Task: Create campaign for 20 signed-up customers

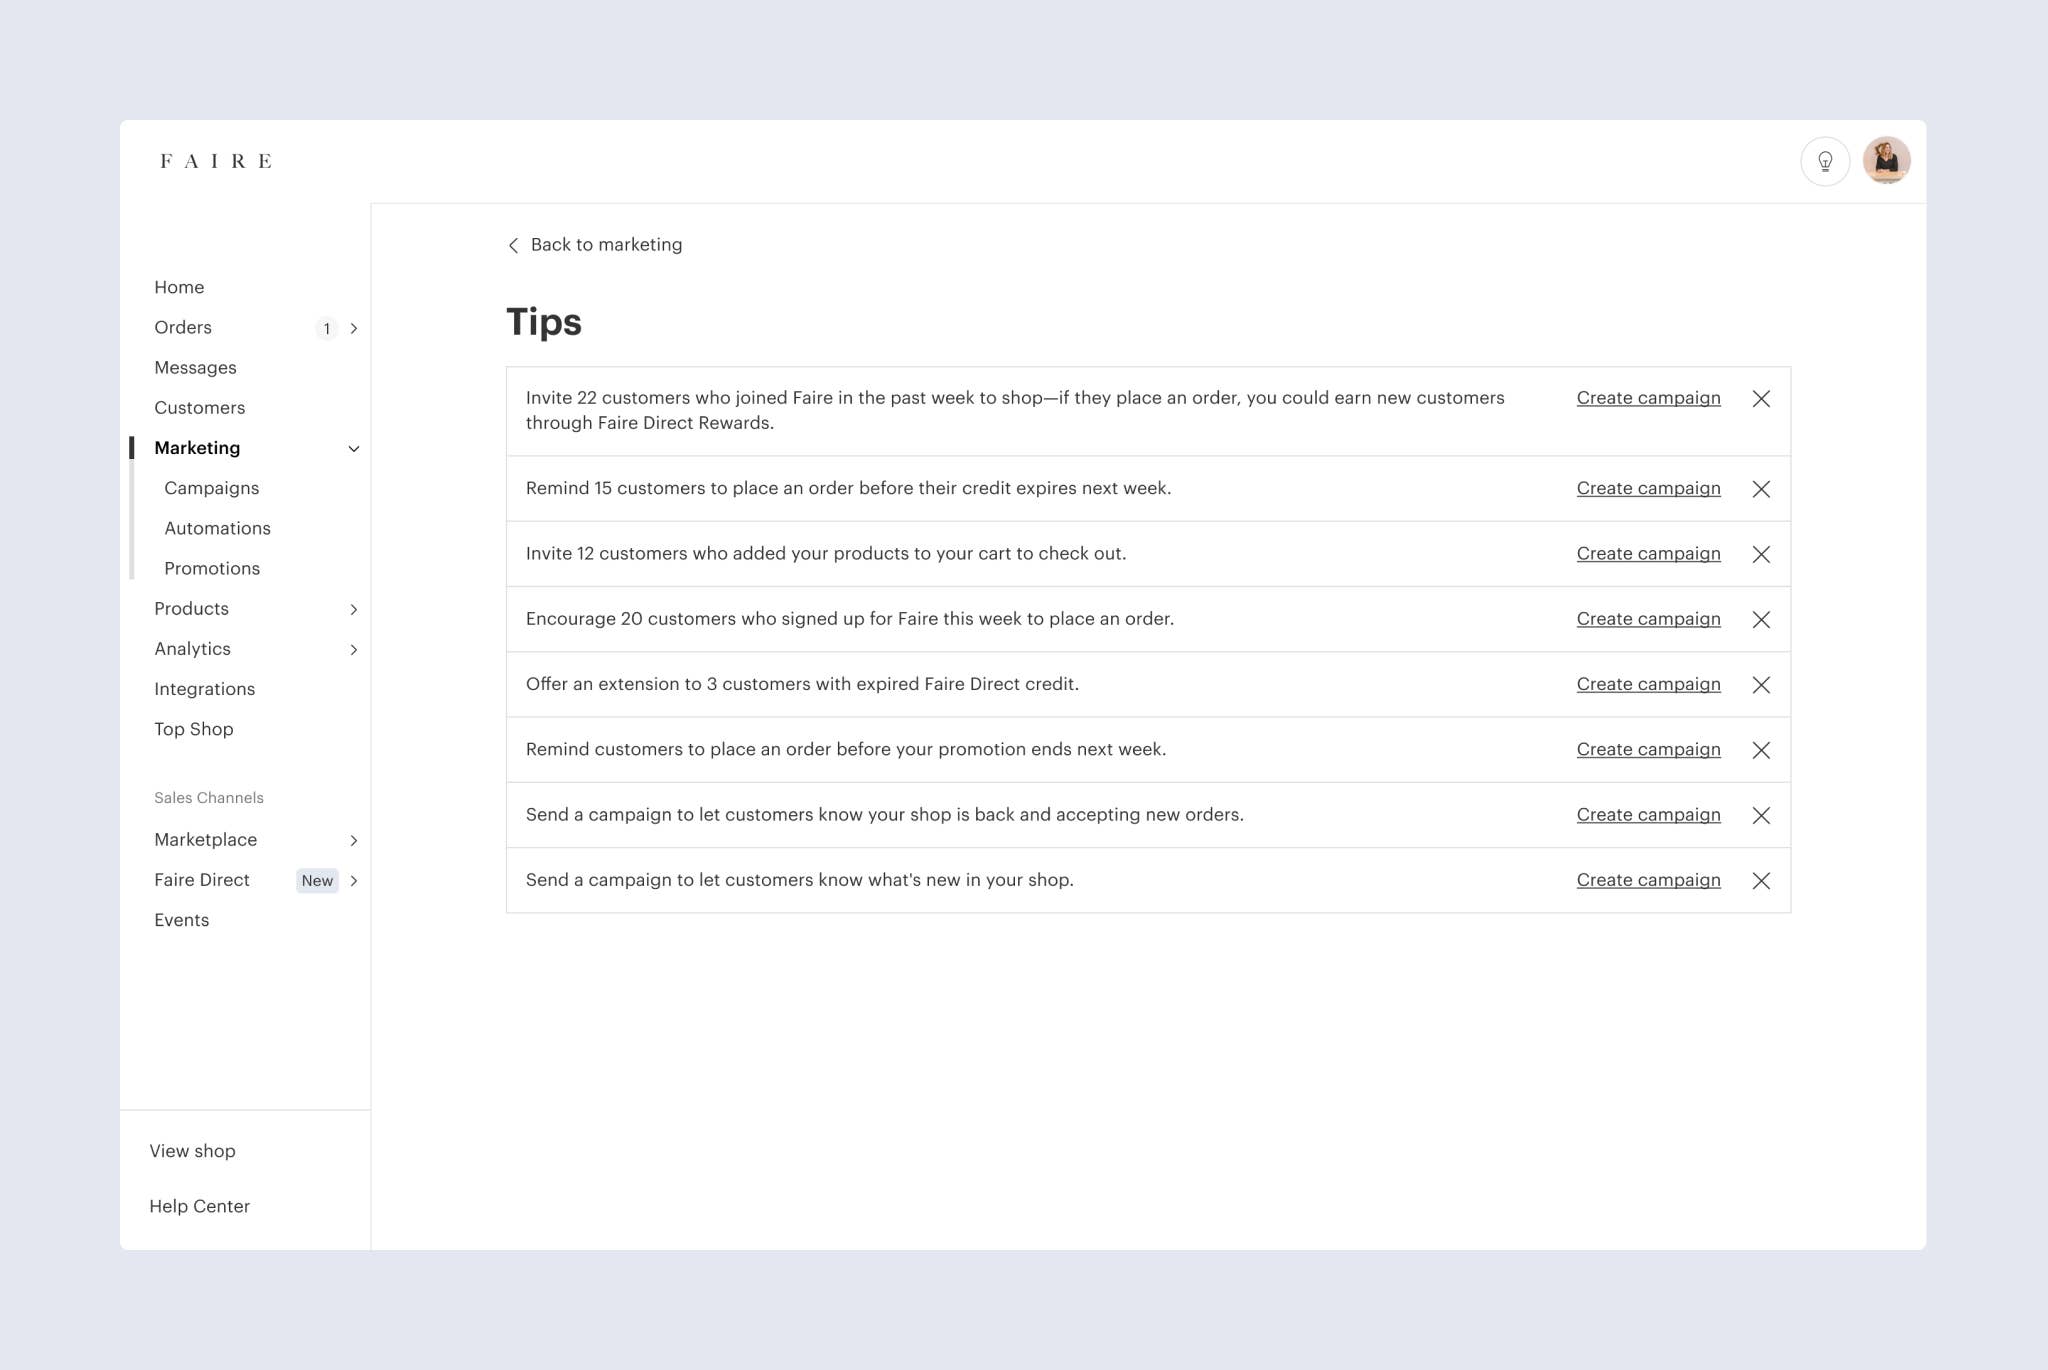Action: pos(1648,619)
